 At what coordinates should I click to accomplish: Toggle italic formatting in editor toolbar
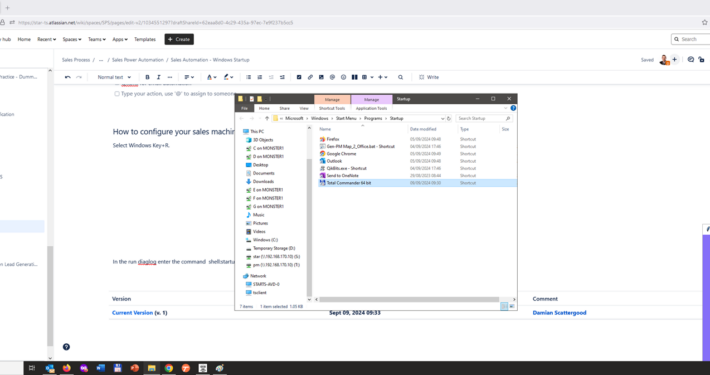(x=158, y=77)
